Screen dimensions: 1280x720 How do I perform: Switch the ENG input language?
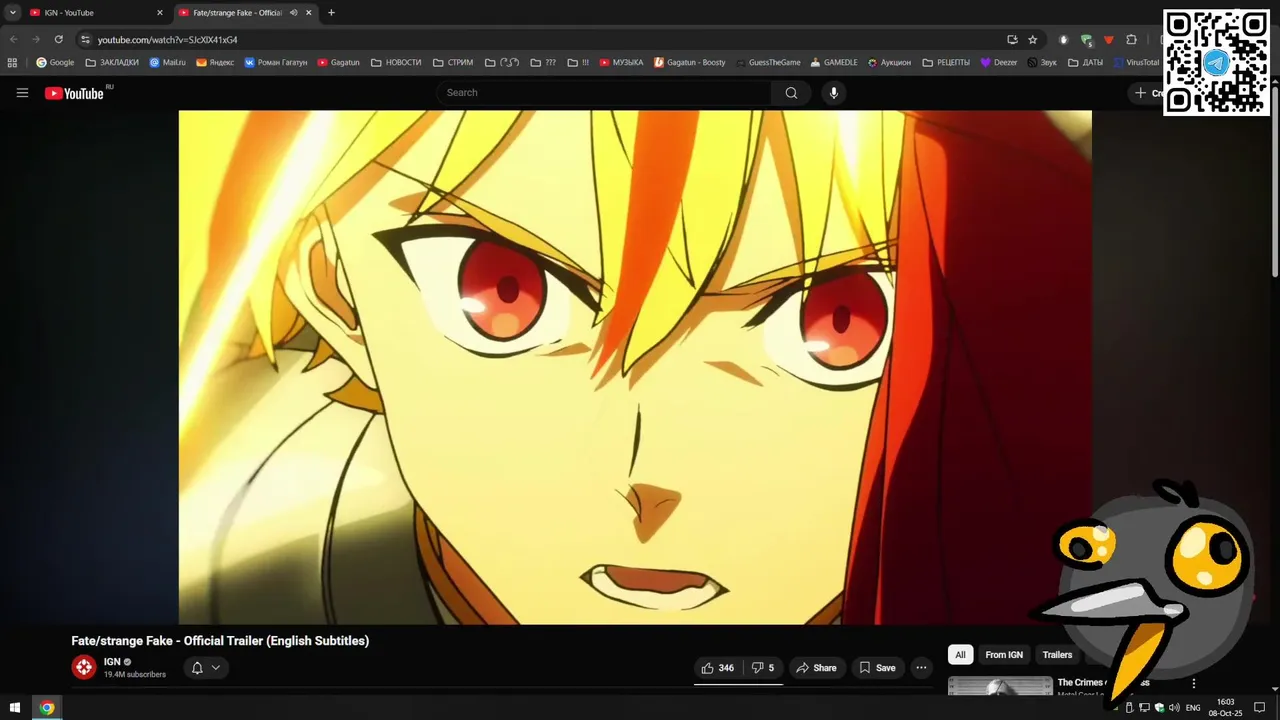point(1193,708)
